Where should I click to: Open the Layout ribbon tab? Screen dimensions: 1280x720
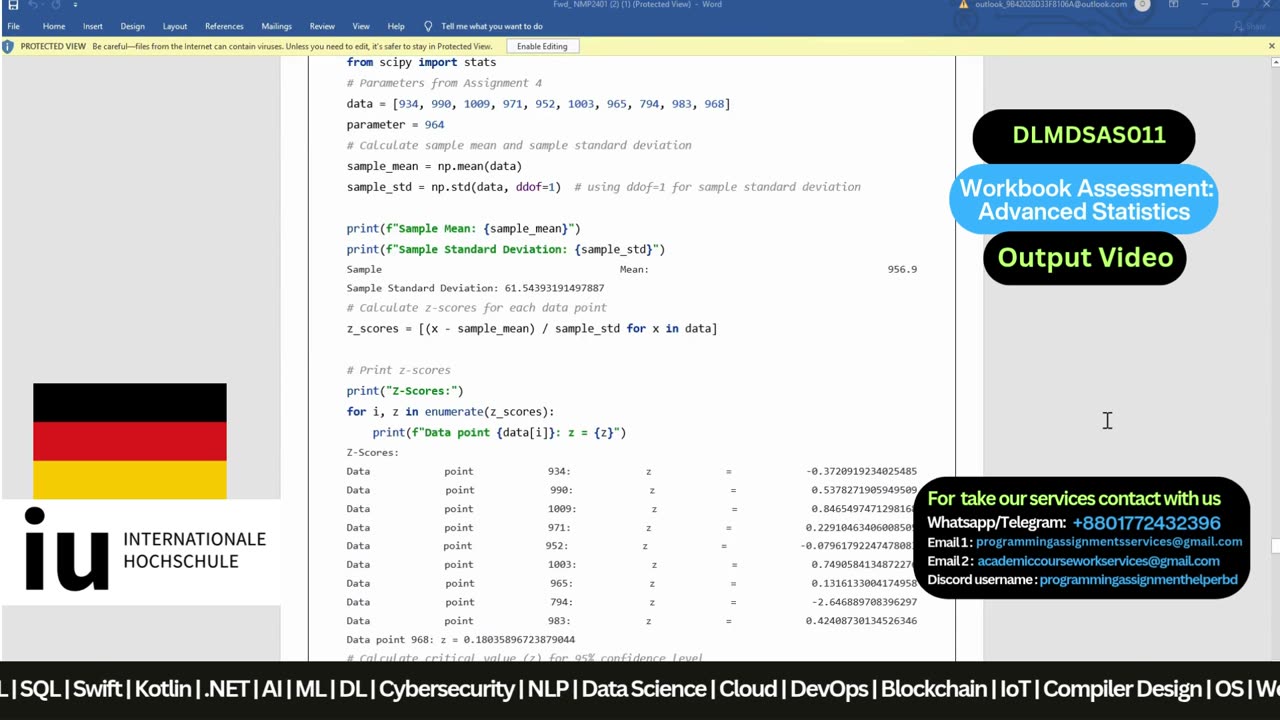175,26
